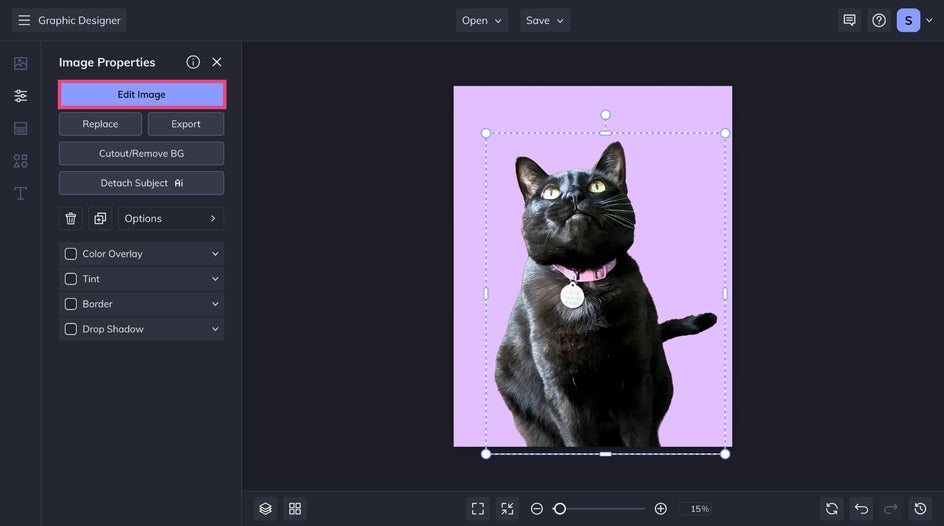944x526 pixels.
Task: Zoom in with the plus icon
Action: [x=660, y=509]
